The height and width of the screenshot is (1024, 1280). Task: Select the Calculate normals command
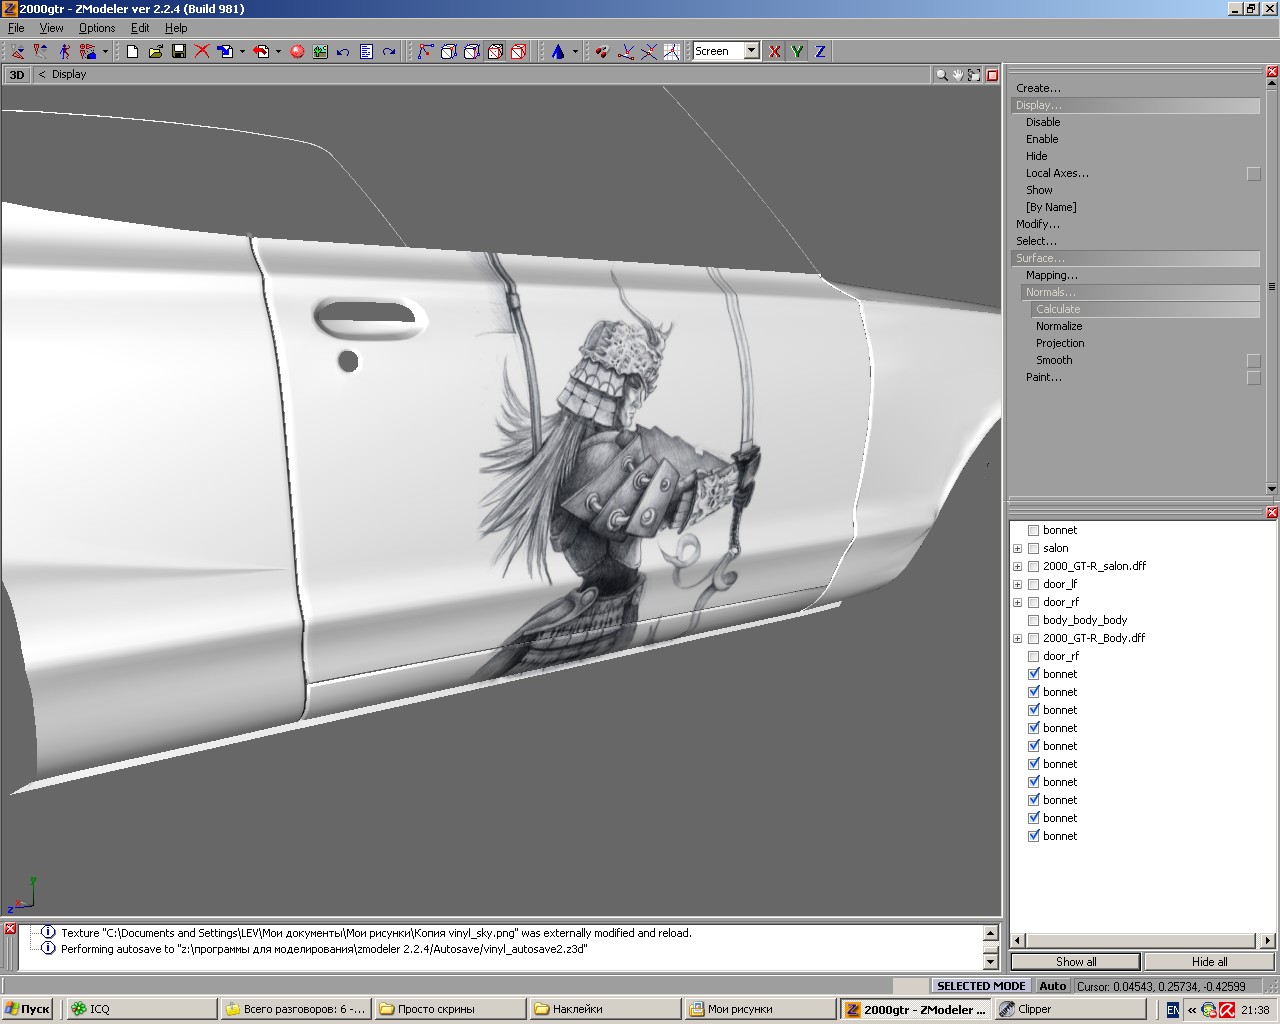1145,309
